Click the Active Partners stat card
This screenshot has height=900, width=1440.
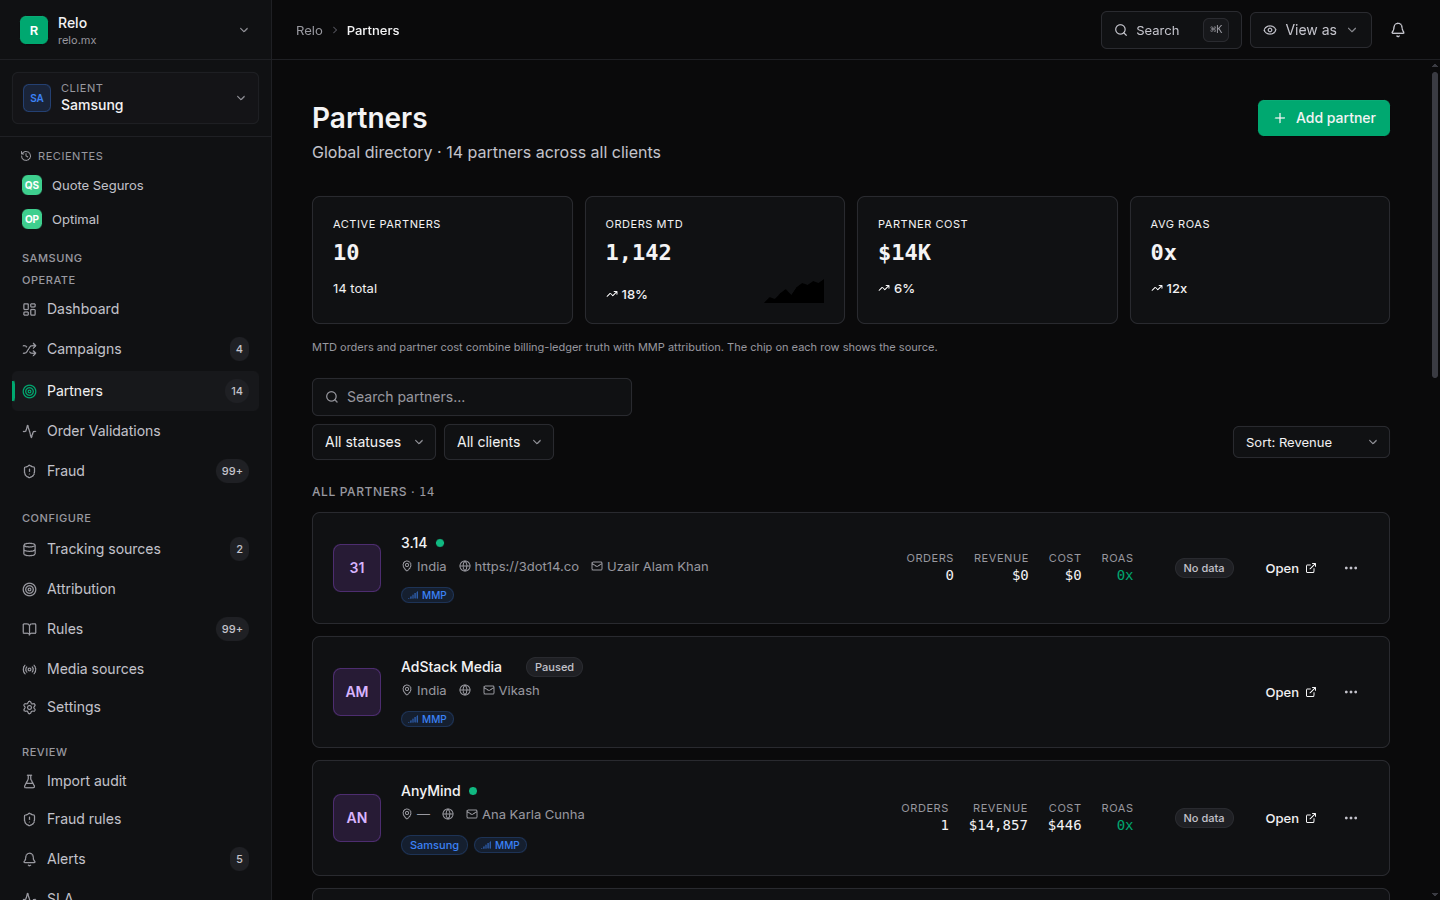(442, 260)
